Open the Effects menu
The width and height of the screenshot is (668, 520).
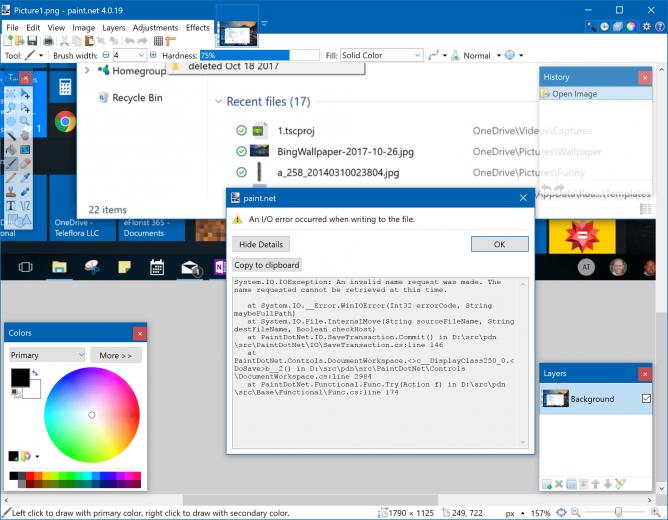(x=198, y=28)
